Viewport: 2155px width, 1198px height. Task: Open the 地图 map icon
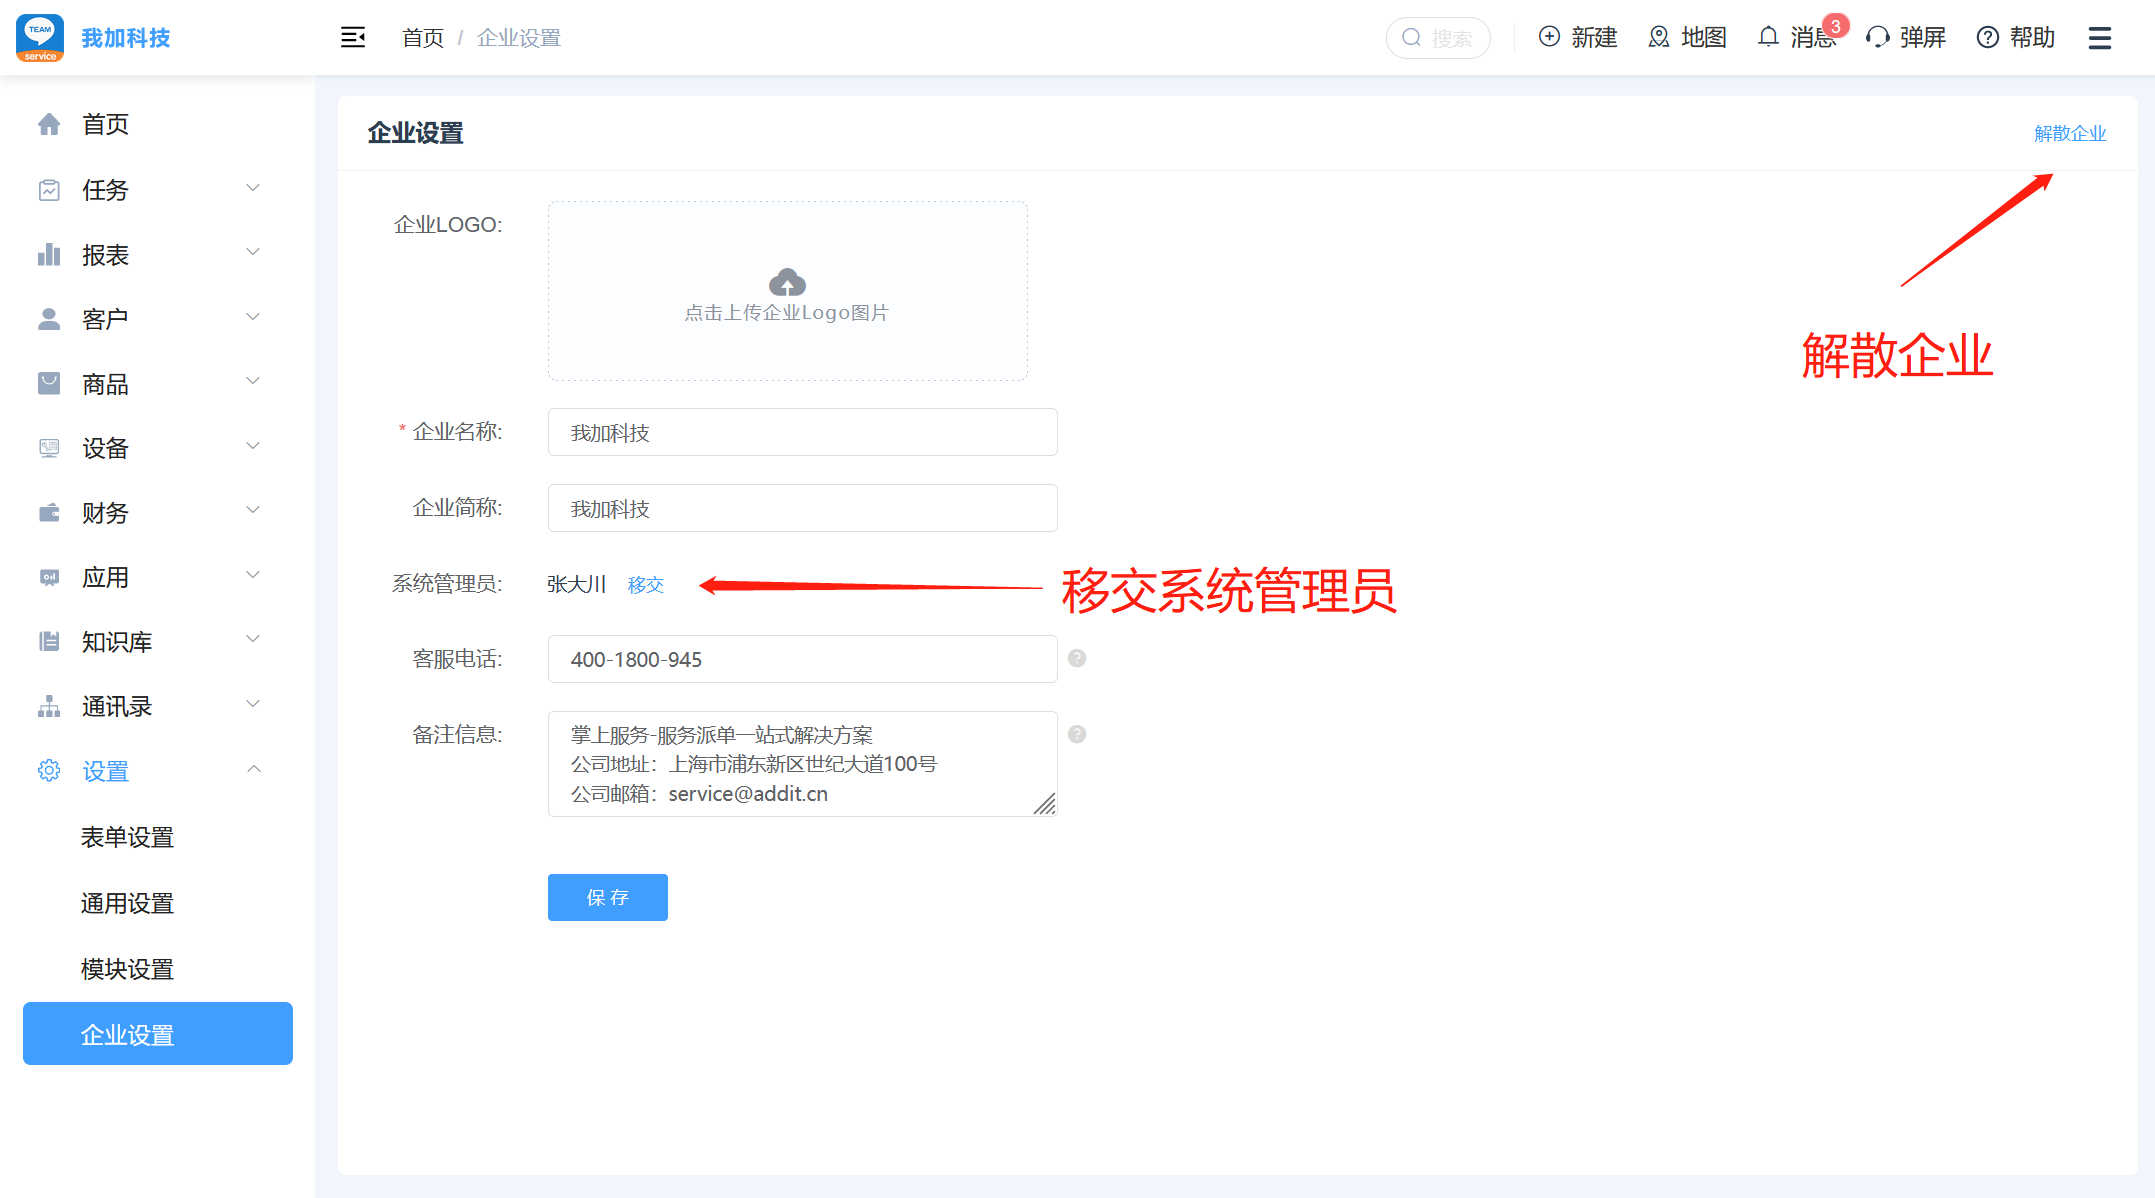(1659, 37)
